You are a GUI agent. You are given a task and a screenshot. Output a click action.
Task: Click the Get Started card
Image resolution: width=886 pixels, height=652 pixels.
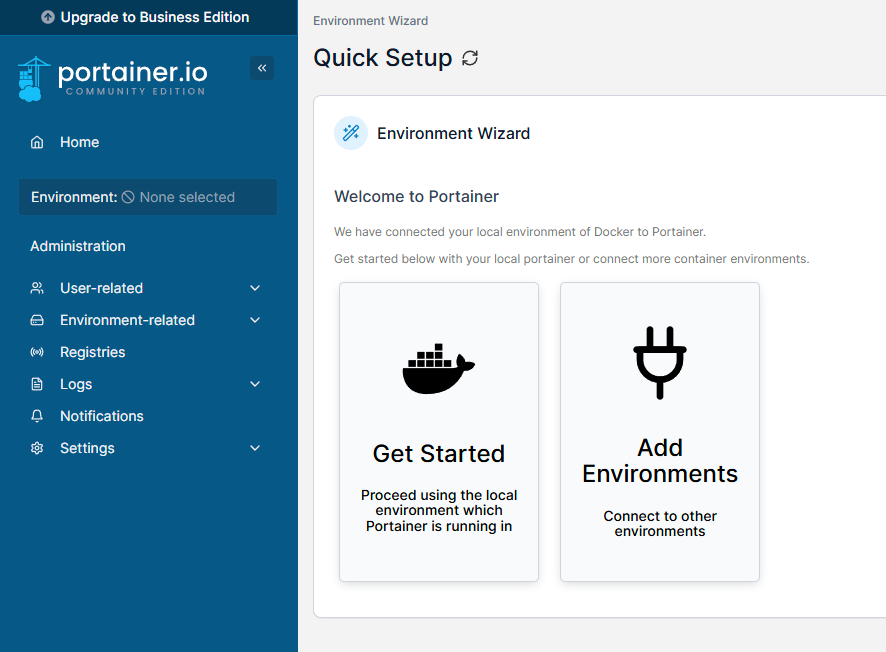[438, 431]
